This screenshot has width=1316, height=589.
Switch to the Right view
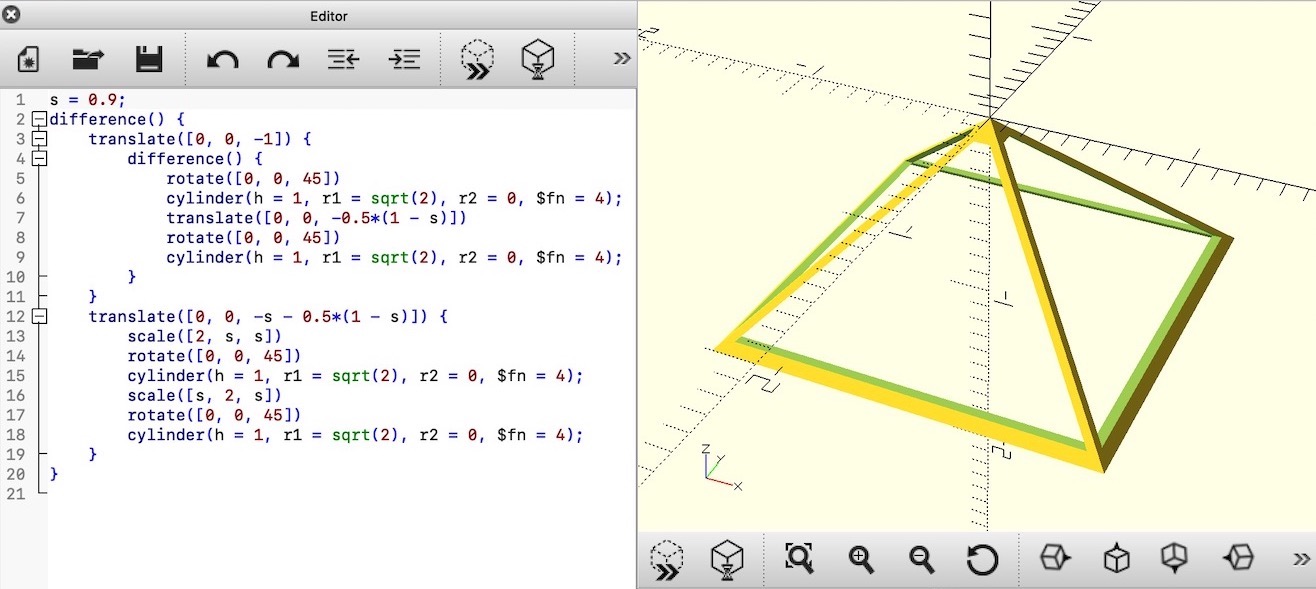[x=1055, y=557]
